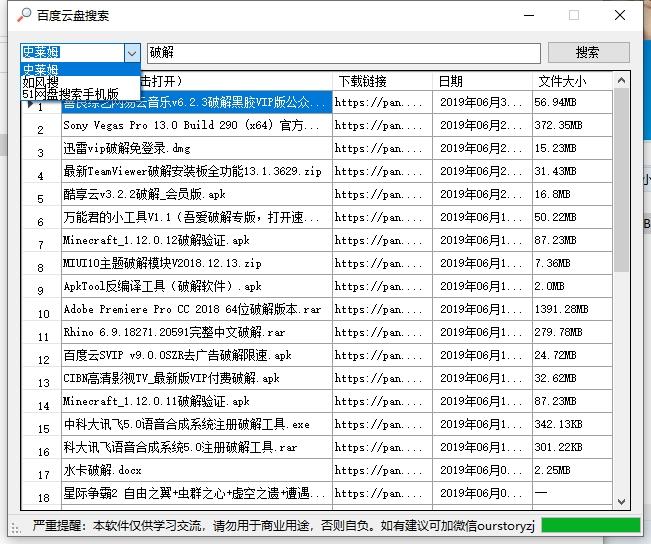
Task: Select 史莱姆 in the dropdown list
Action: 81,69
